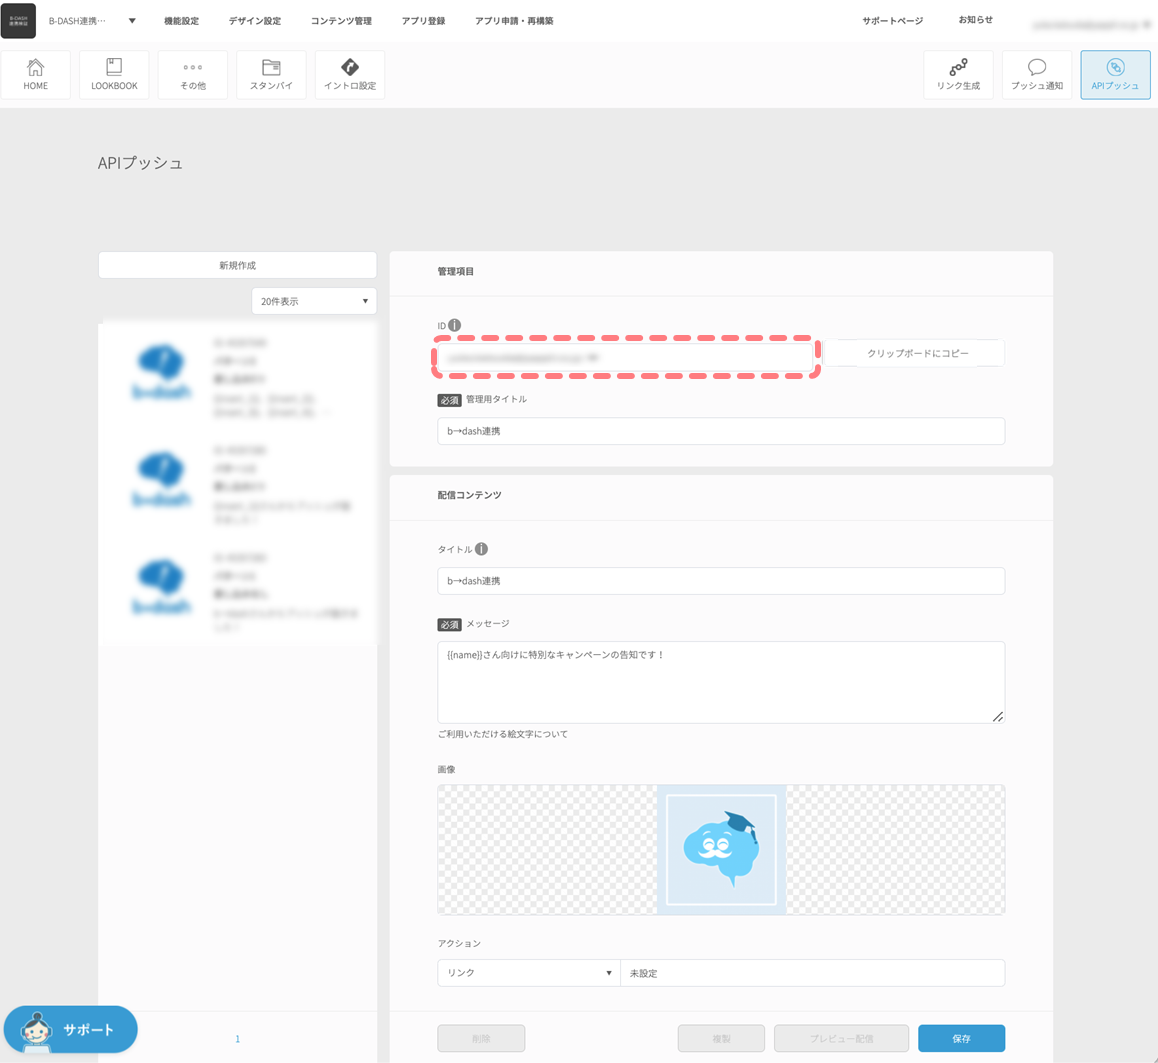Screen dimensions: 1158x1063
Task: Click the ID info icon
Action: [455, 325]
